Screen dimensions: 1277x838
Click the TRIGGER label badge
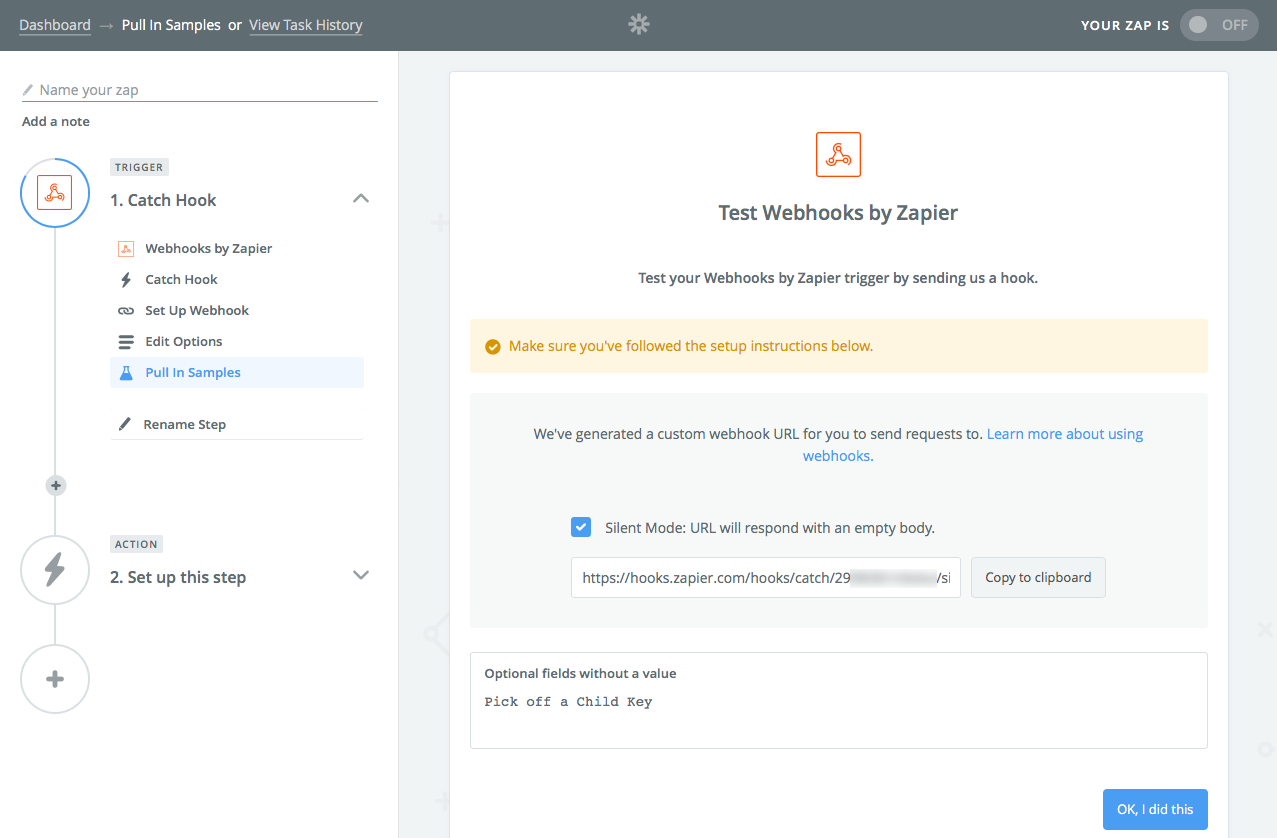coord(139,167)
